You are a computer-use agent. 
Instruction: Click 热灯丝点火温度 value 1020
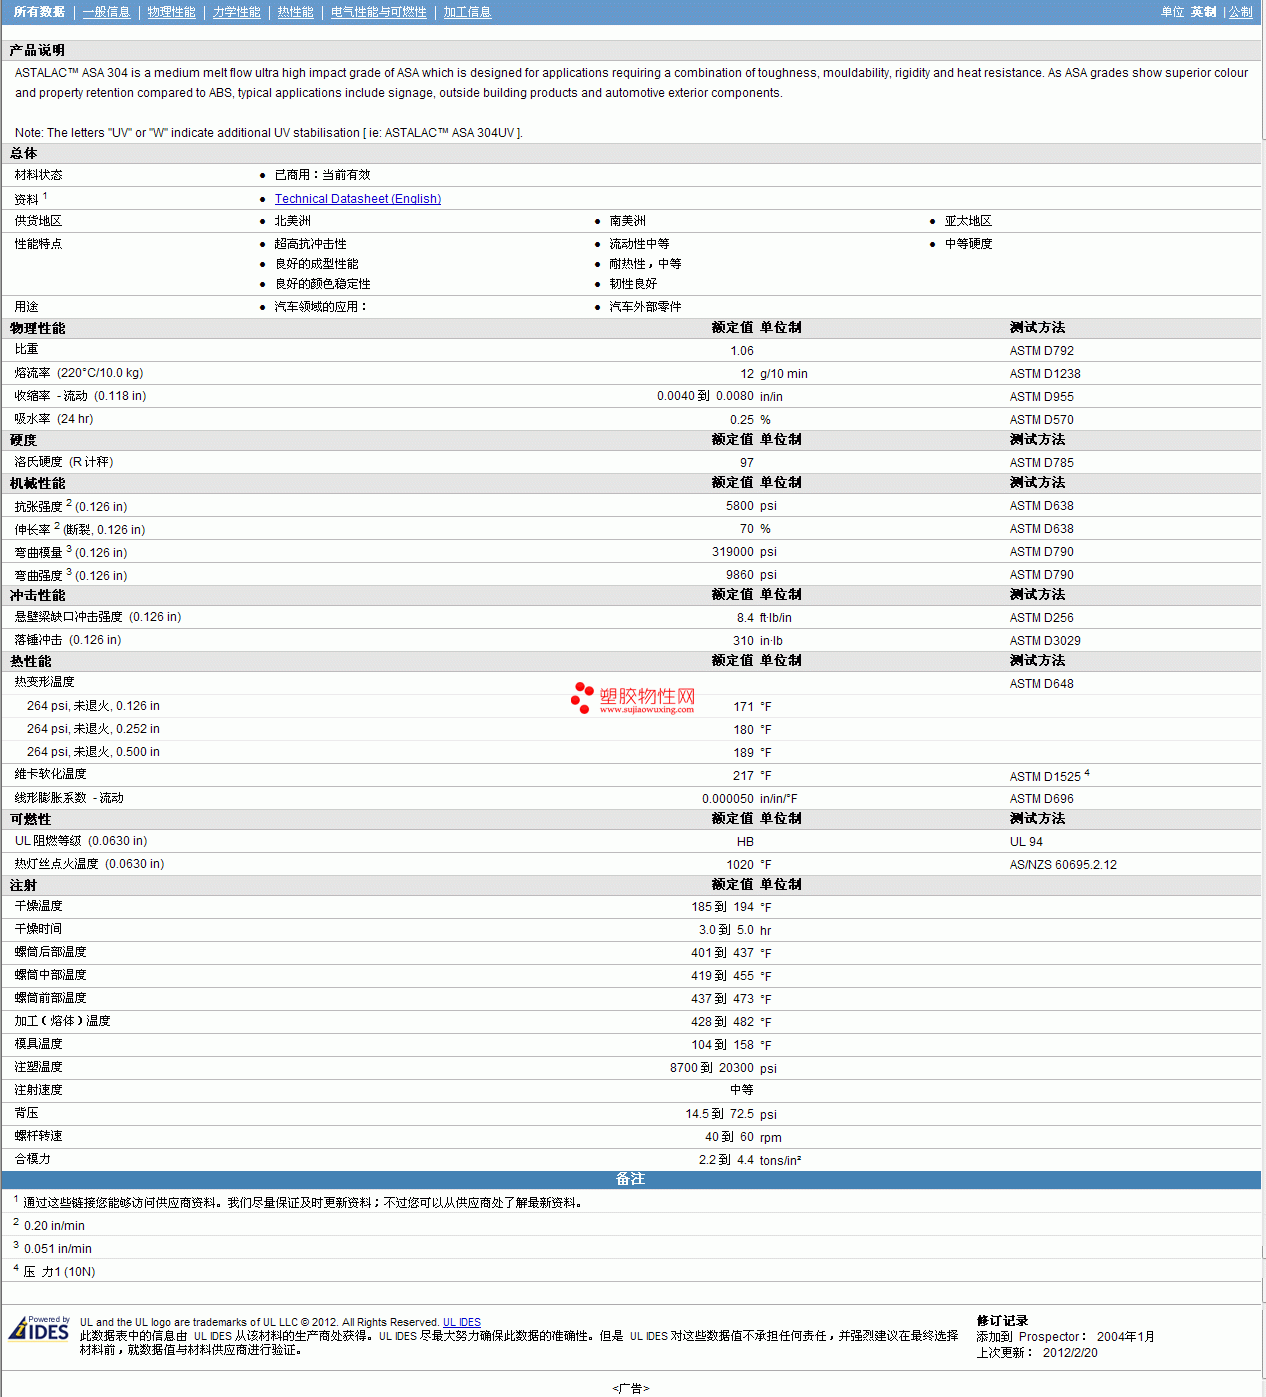[740, 865]
